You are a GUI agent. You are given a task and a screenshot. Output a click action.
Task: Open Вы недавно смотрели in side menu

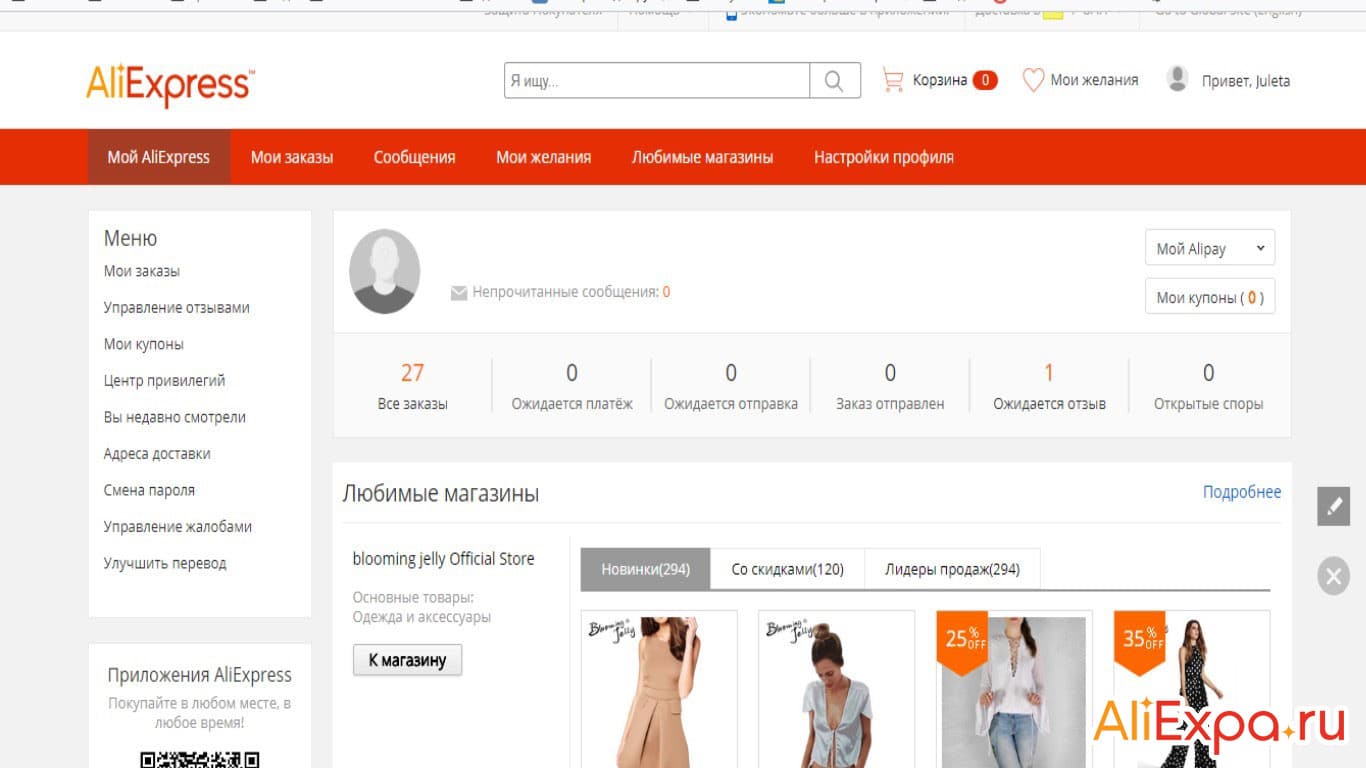[x=175, y=417]
